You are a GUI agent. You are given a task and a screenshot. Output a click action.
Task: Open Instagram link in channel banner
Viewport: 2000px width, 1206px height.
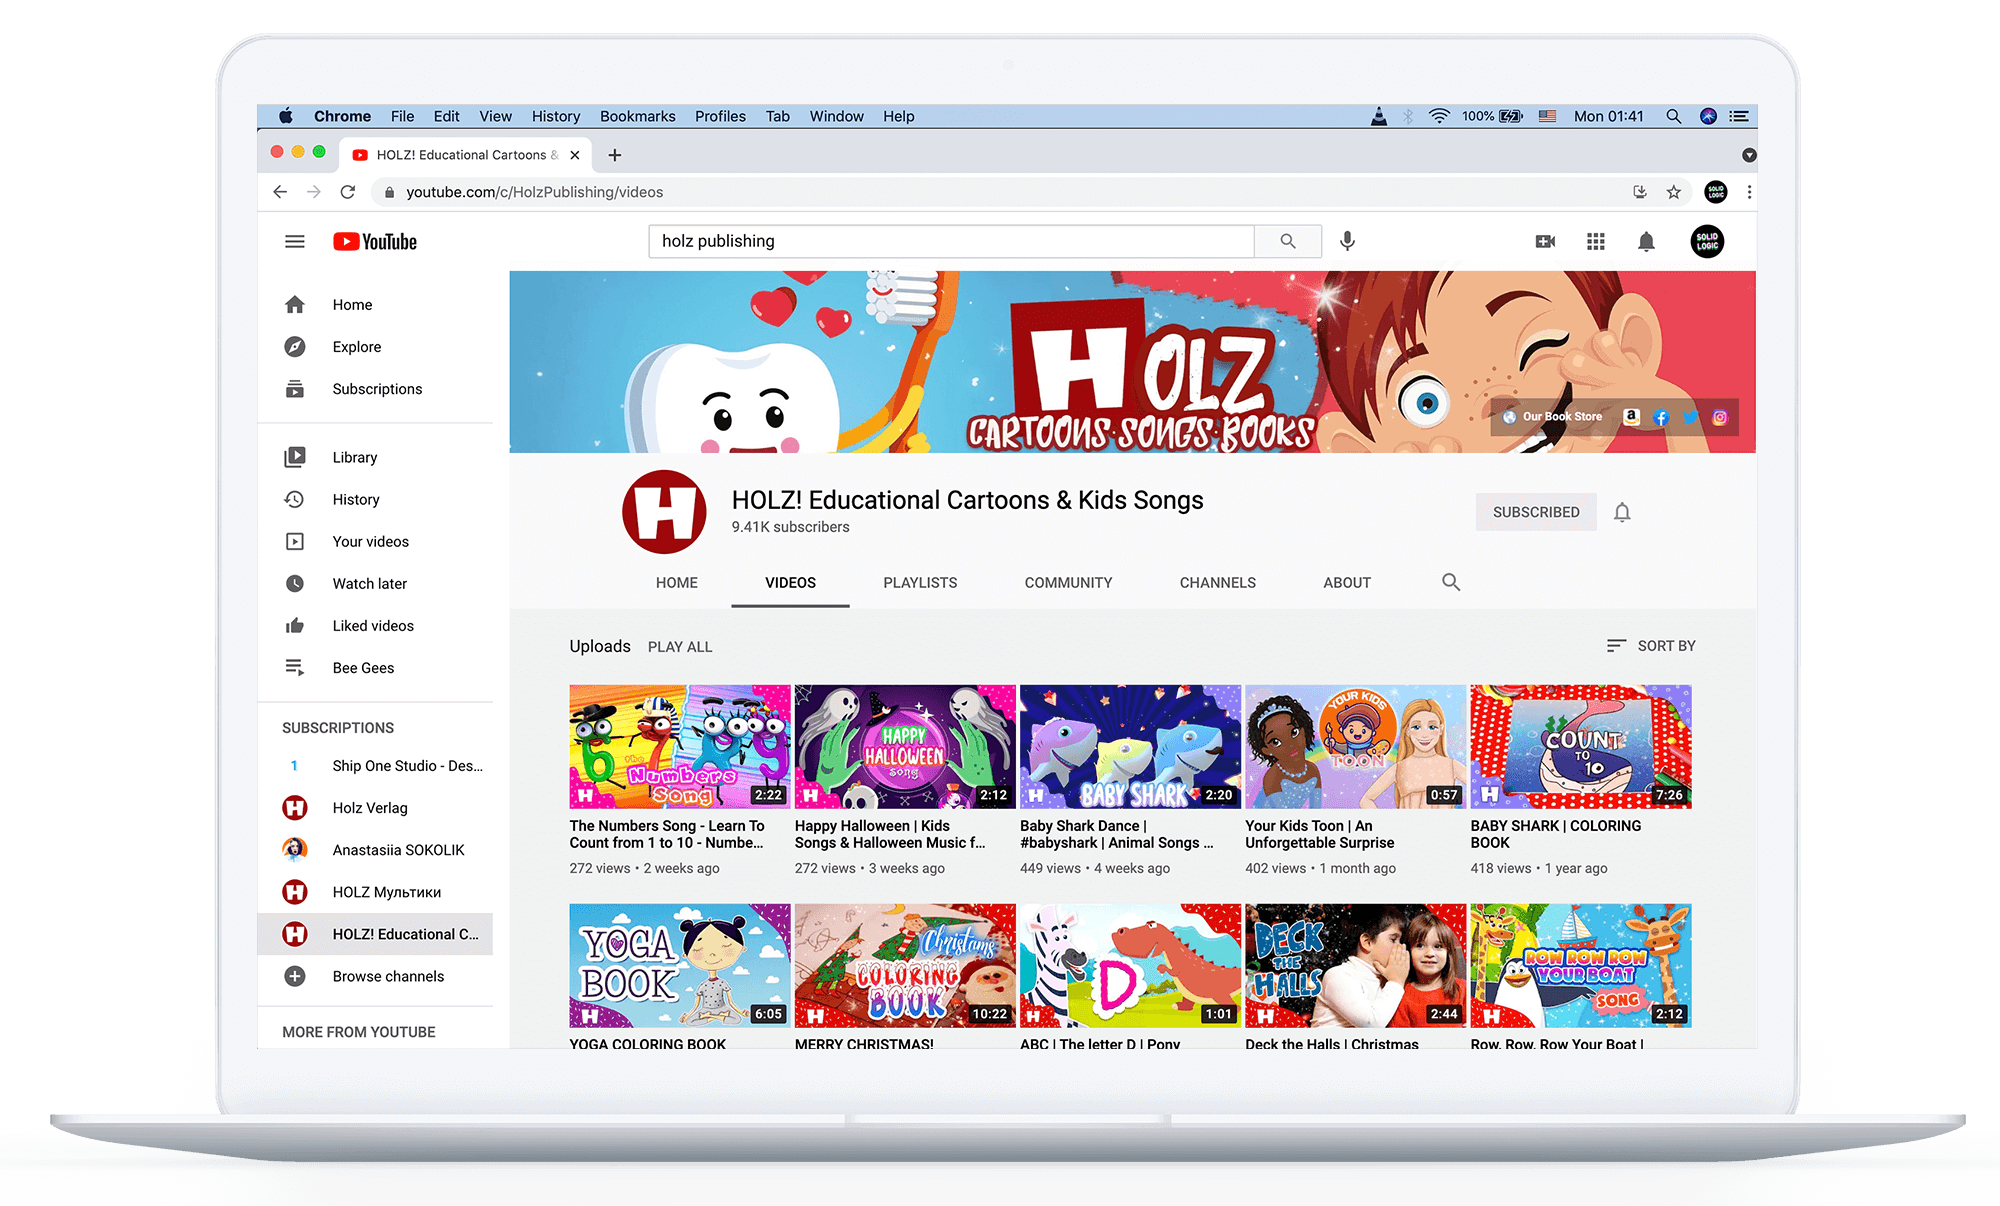[x=1720, y=417]
